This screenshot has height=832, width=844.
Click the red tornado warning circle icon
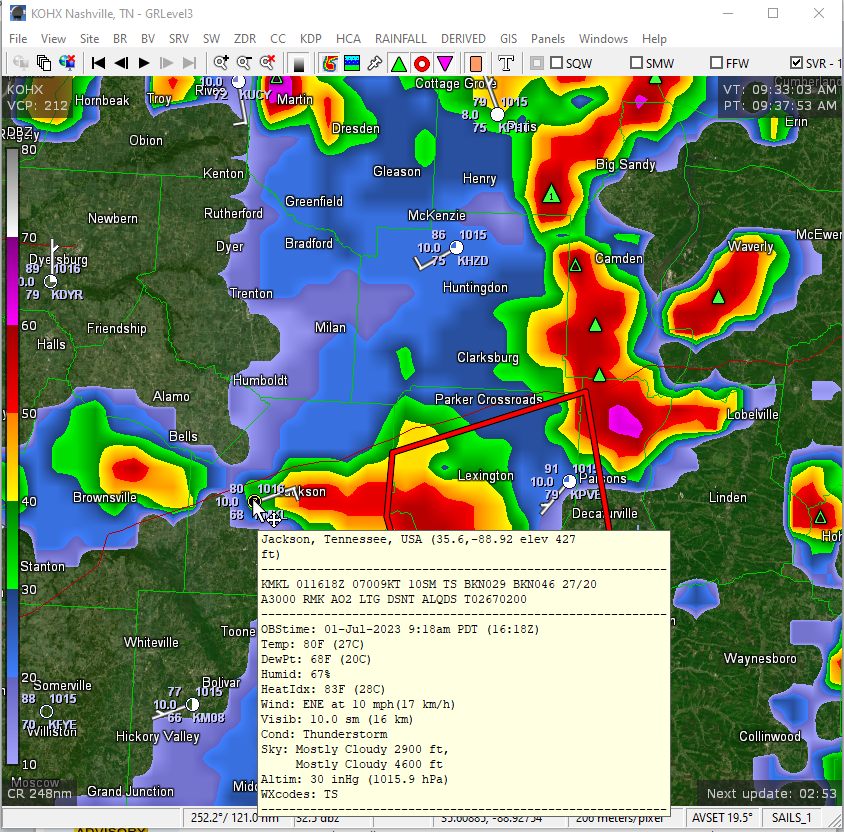coord(423,62)
